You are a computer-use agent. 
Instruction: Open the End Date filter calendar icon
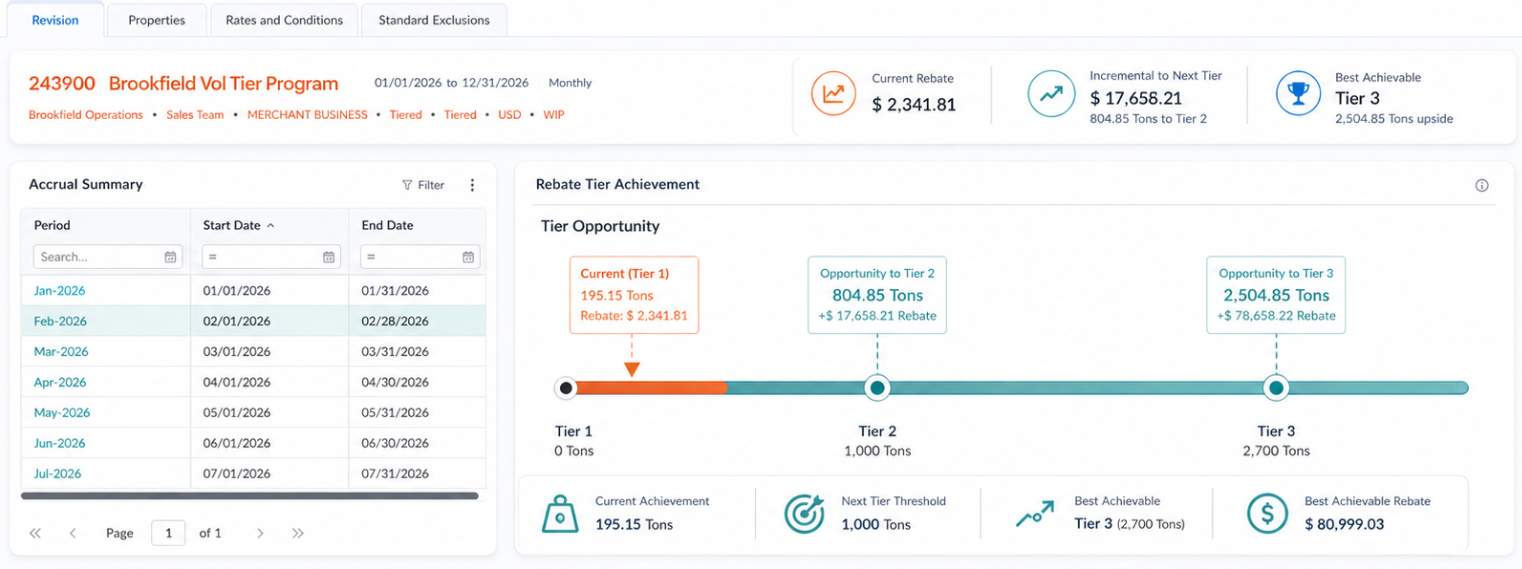[468, 257]
